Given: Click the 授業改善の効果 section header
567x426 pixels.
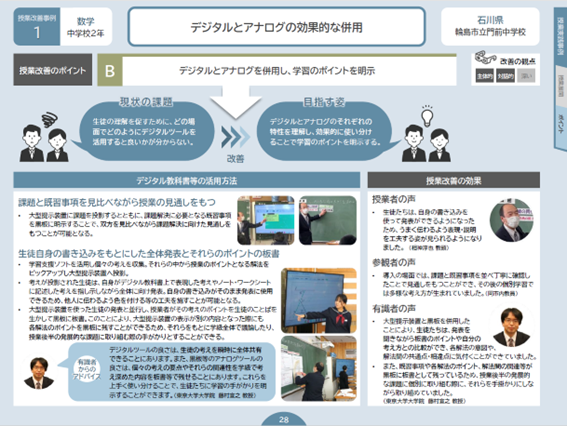Looking at the screenshot, I should click(x=453, y=180).
